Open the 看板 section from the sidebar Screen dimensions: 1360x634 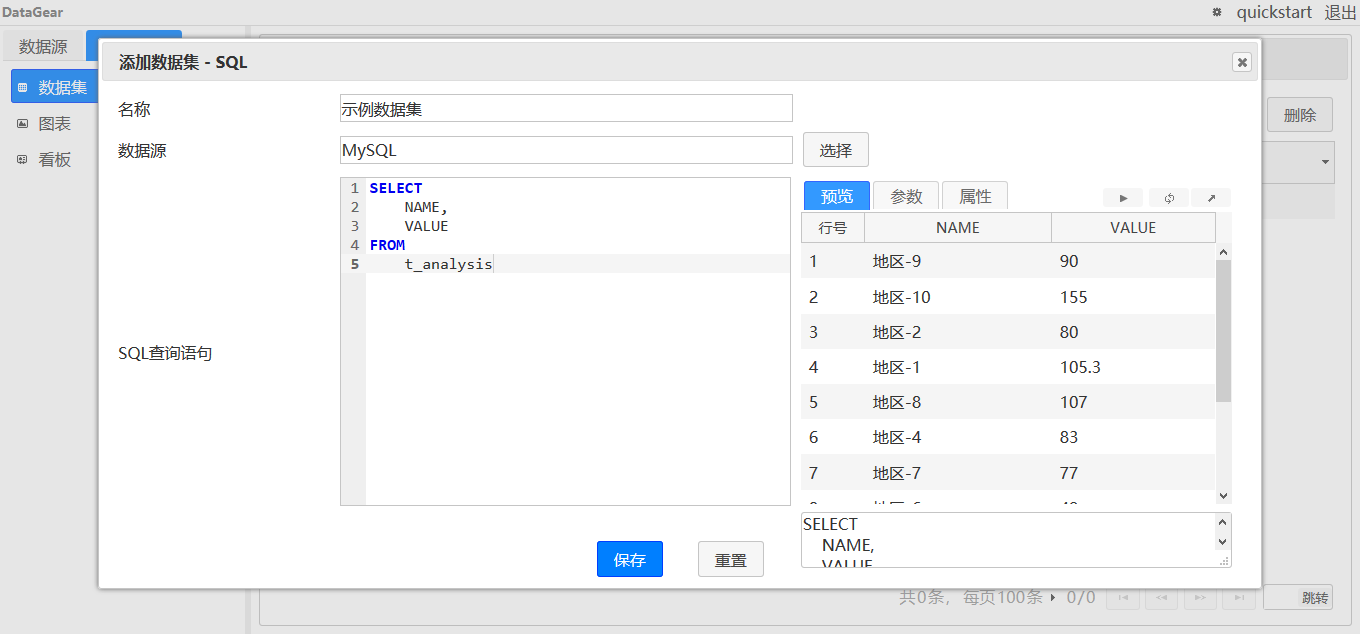[55, 159]
